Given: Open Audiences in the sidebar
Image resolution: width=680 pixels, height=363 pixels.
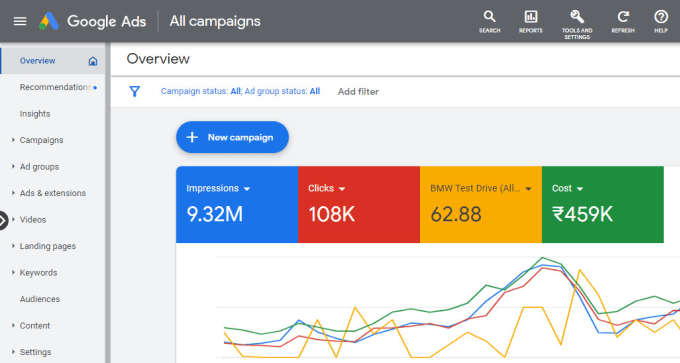Looking at the screenshot, I should [39, 299].
